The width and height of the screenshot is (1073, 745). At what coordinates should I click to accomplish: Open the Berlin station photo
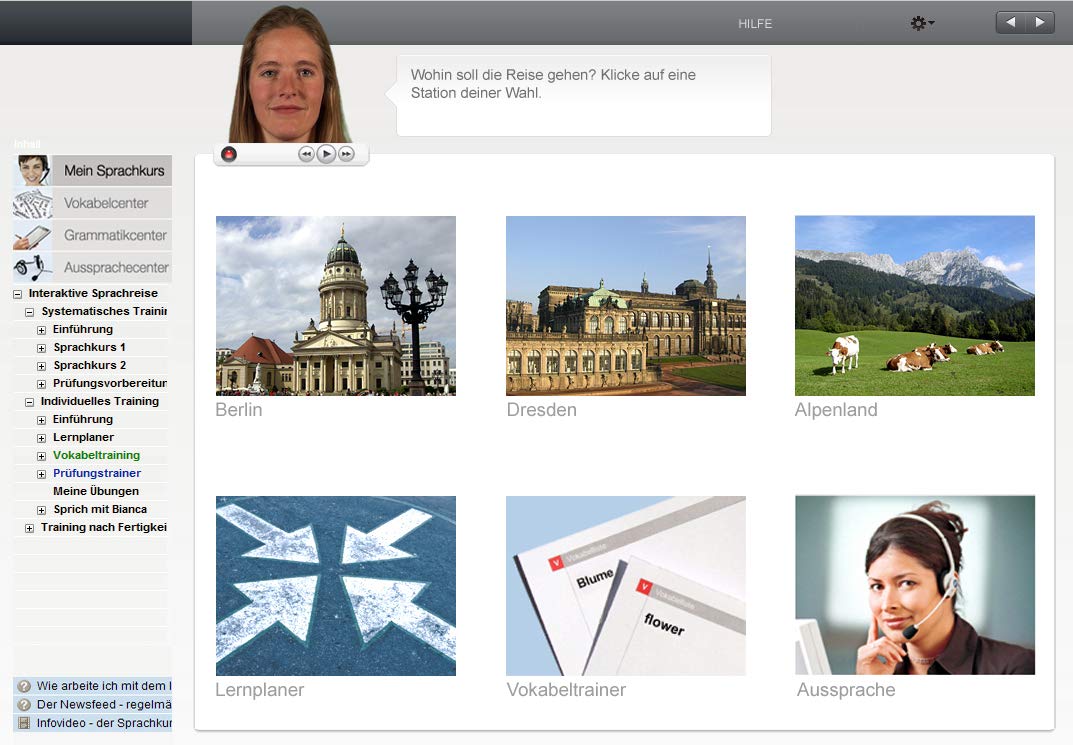tap(336, 306)
